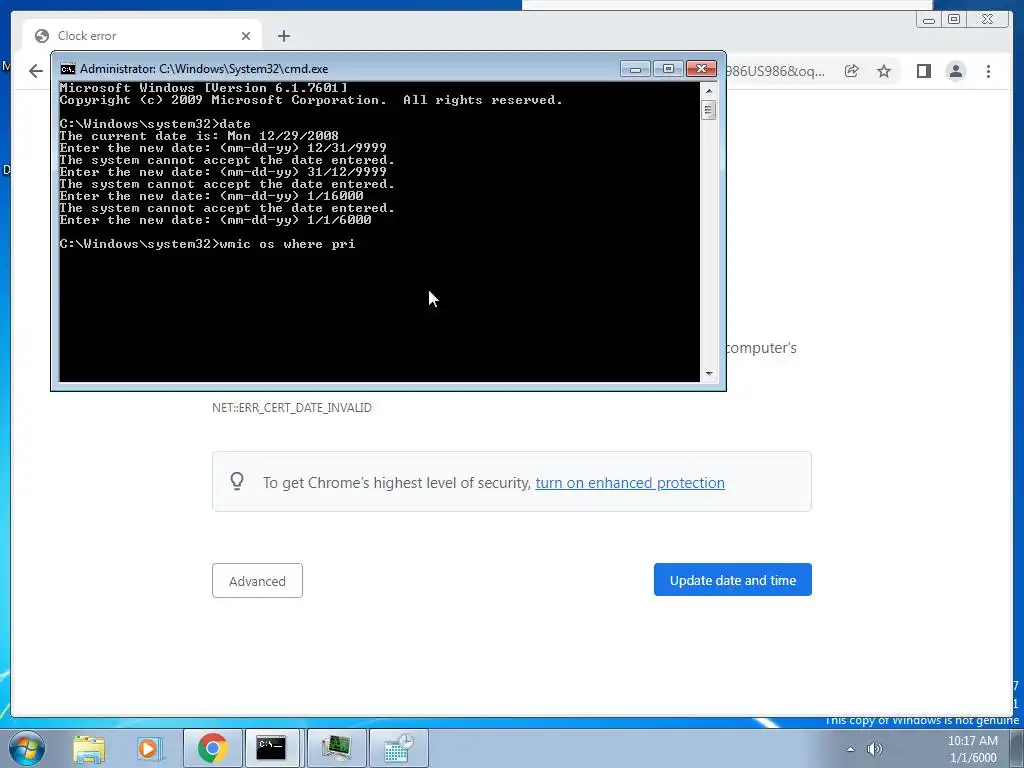This screenshot has height=768, width=1024.
Task: Select the Command Prompt taskbar icon
Action: (x=271, y=748)
